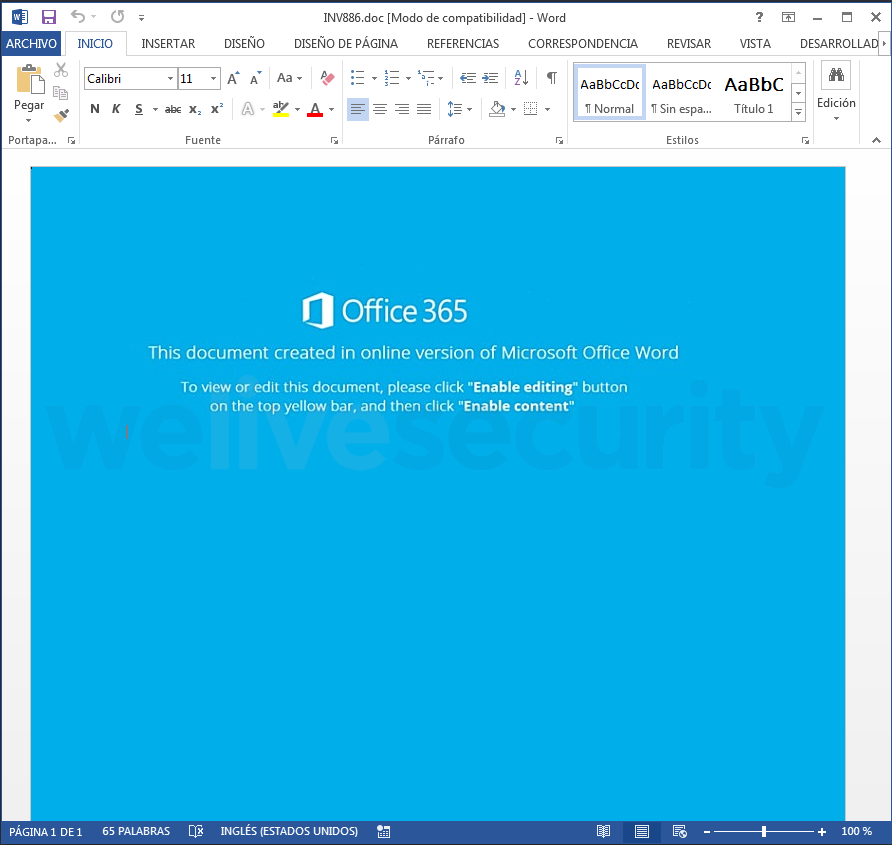Click the Save icon in quick access toolbar
The height and width of the screenshot is (845, 892).
click(48, 17)
